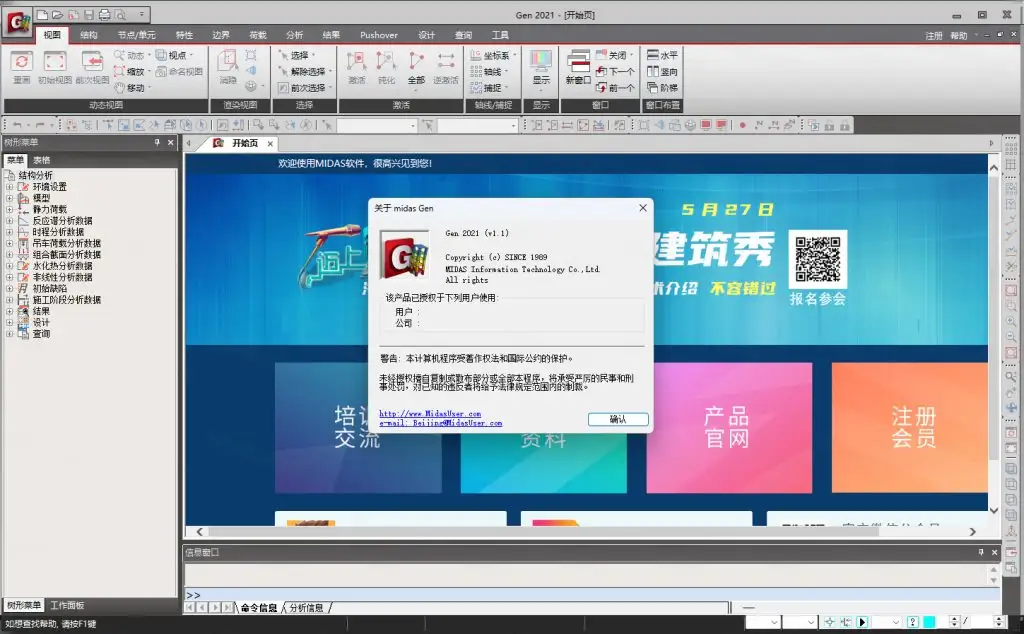This screenshot has width=1024, height=634.
Task: Click the undo arrow in the toolbar
Action: (17, 125)
